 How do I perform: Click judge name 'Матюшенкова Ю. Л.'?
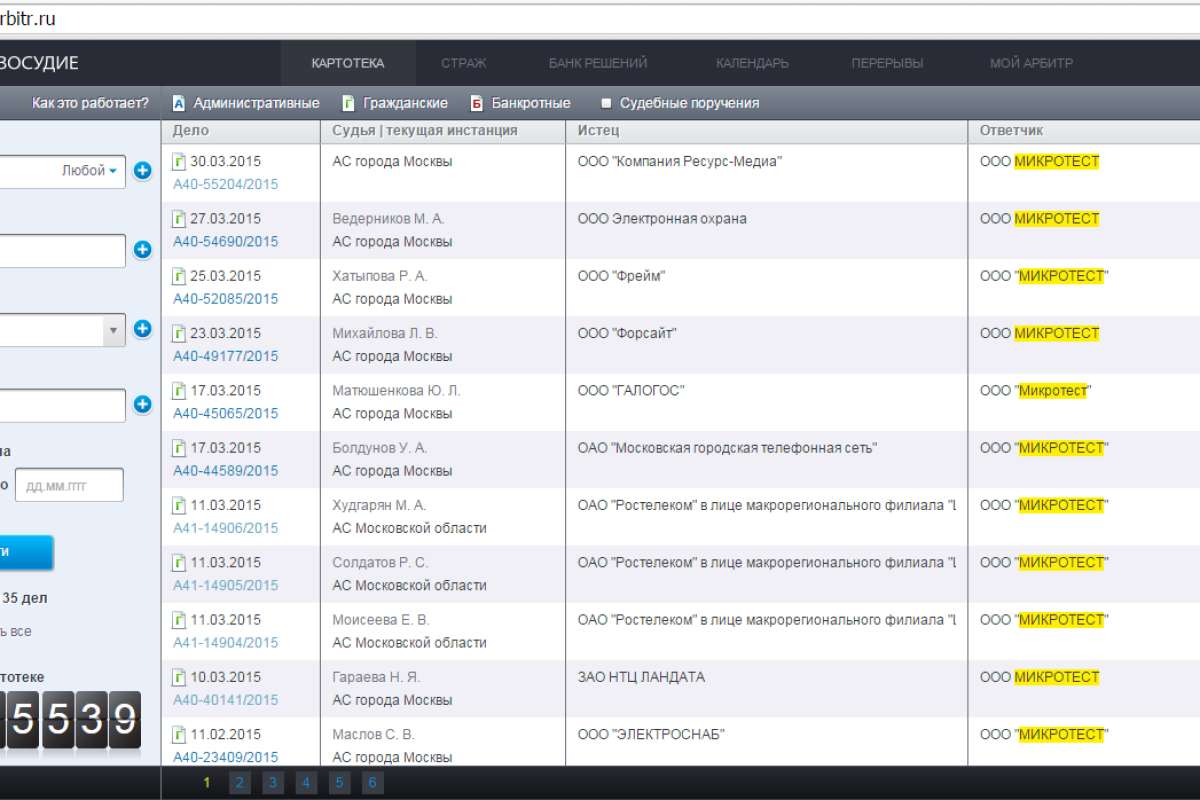tap(397, 391)
